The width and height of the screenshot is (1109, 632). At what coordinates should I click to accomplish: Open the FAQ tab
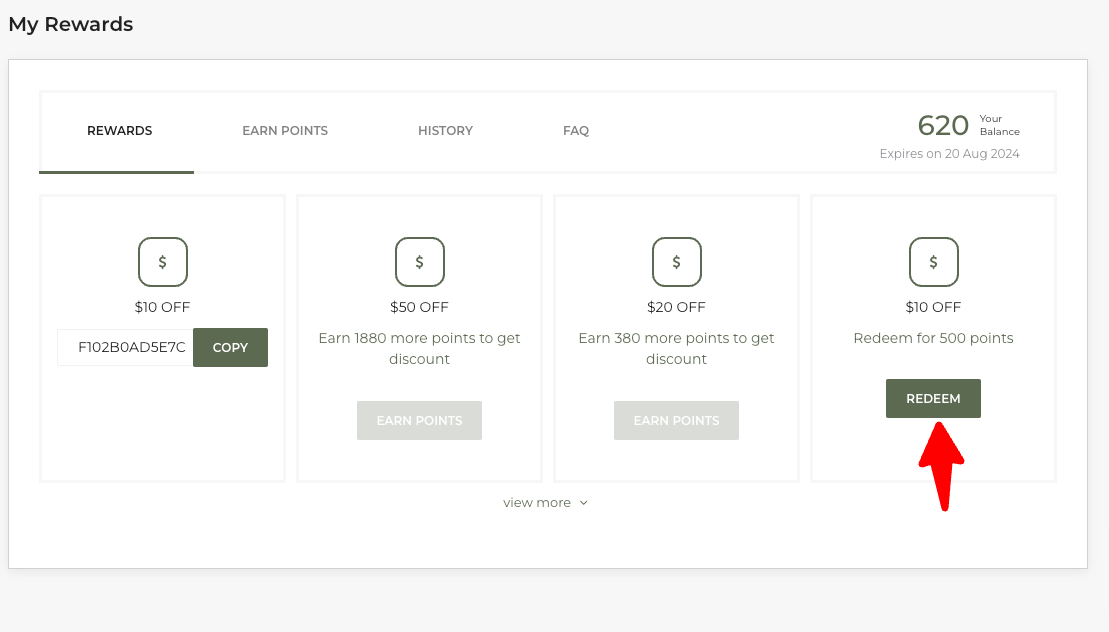pyautogui.click(x=576, y=131)
